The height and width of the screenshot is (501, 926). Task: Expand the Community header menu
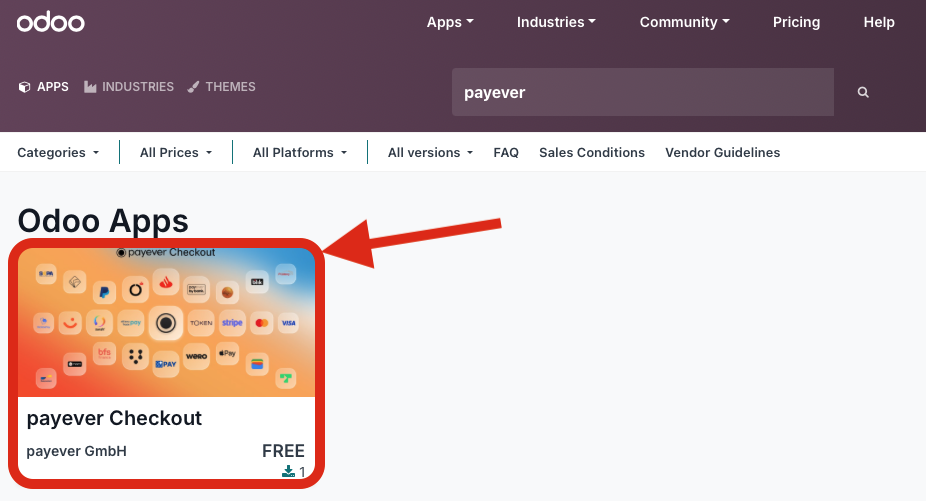tap(684, 22)
